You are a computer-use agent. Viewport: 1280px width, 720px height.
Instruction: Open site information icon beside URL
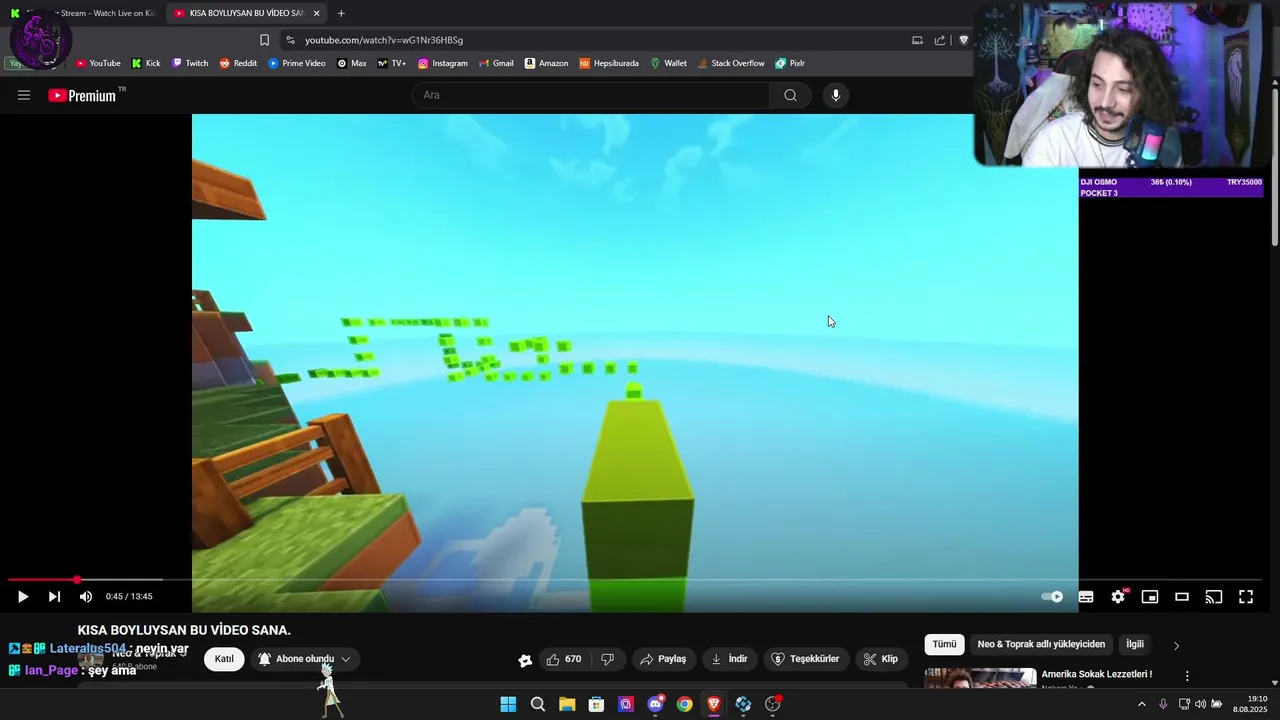point(290,40)
